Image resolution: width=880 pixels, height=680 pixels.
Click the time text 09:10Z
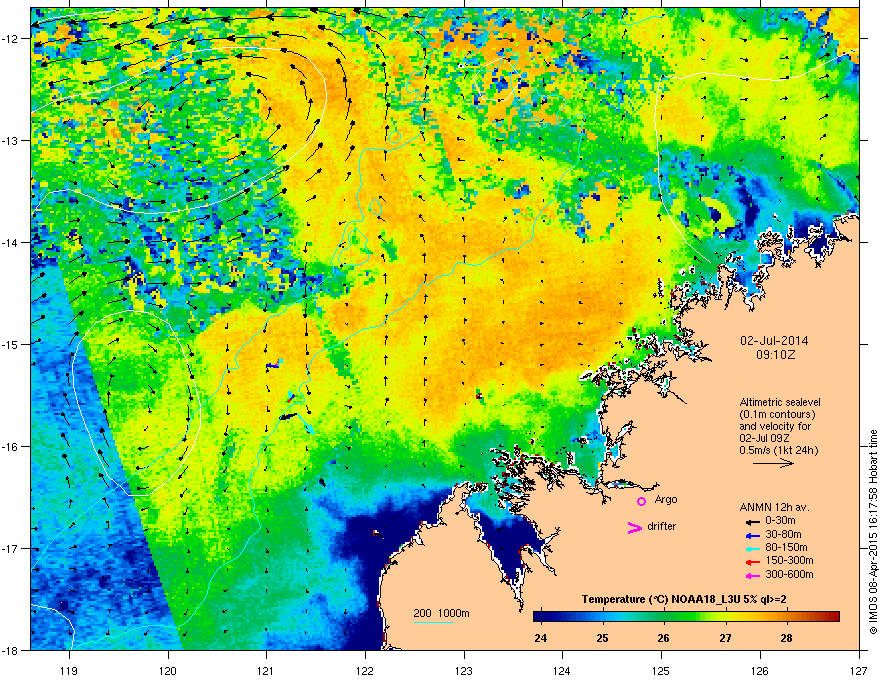point(775,355)
